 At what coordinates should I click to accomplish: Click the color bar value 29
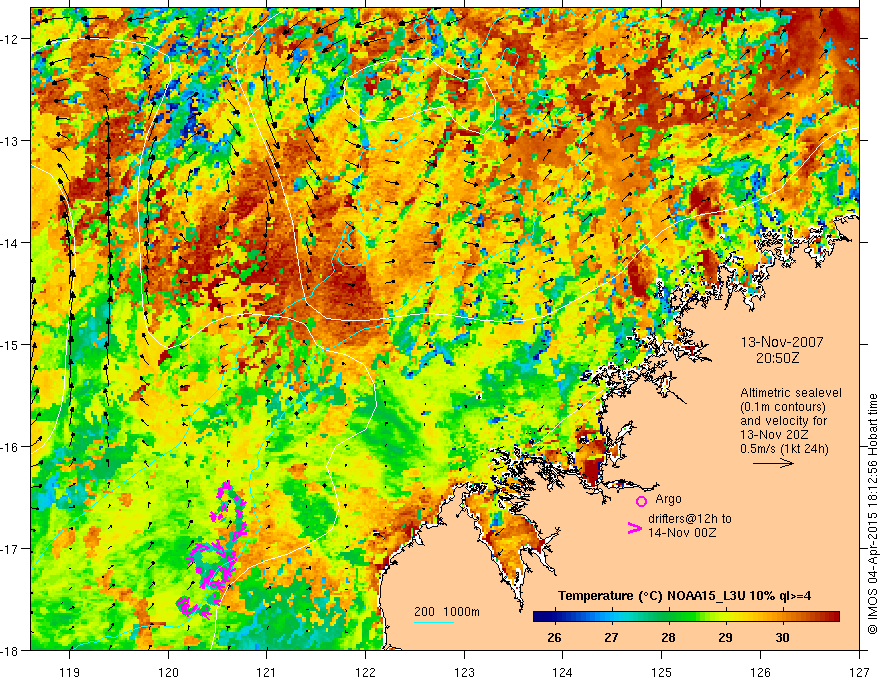coord(725,638)
